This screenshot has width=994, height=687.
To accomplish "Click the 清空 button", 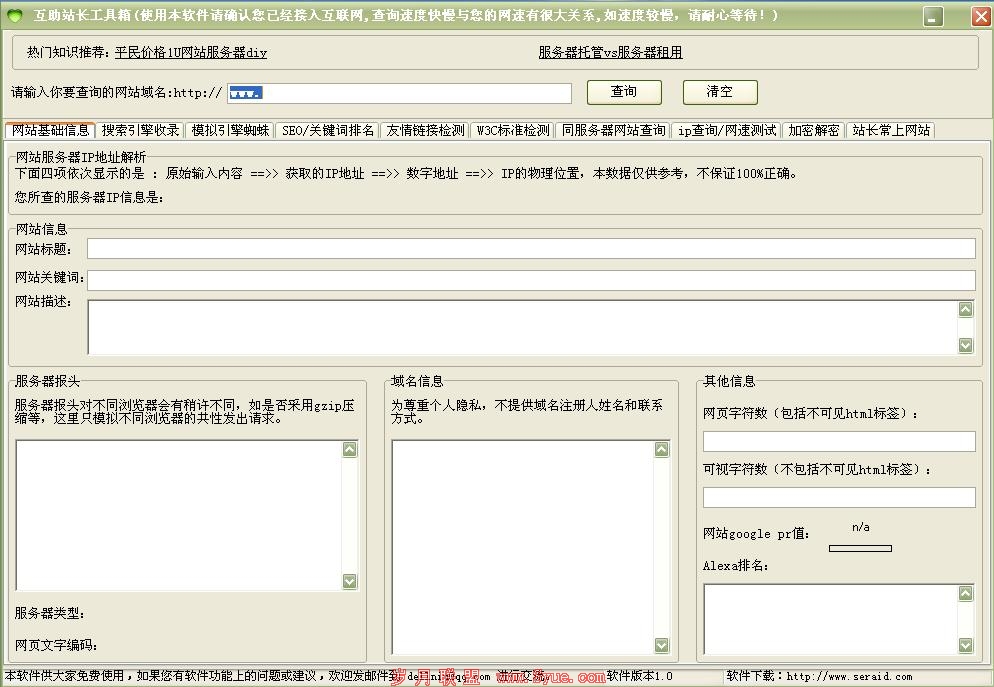I will pos(720,92).
